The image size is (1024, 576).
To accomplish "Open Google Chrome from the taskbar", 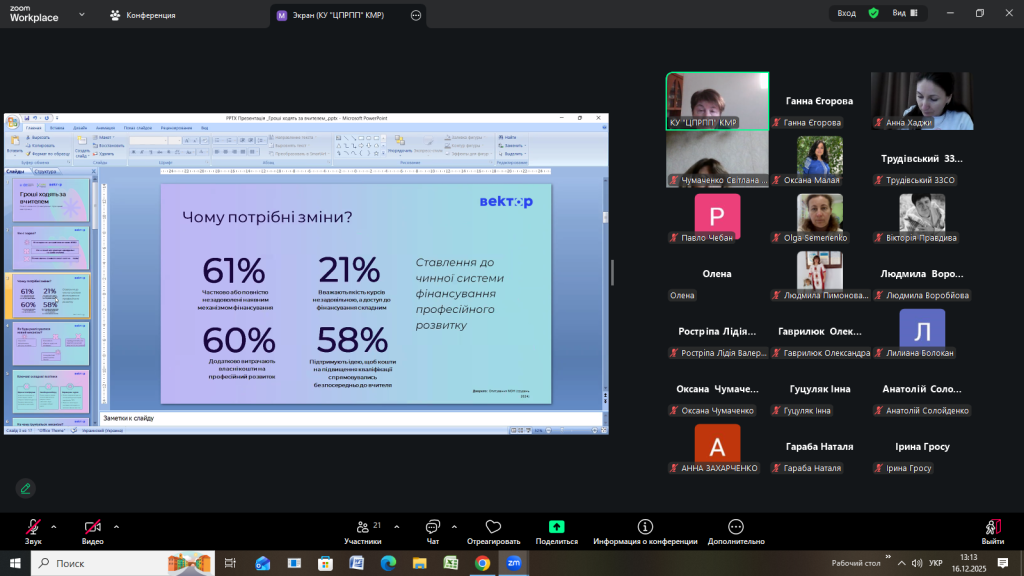I will [x=482, y=563].
